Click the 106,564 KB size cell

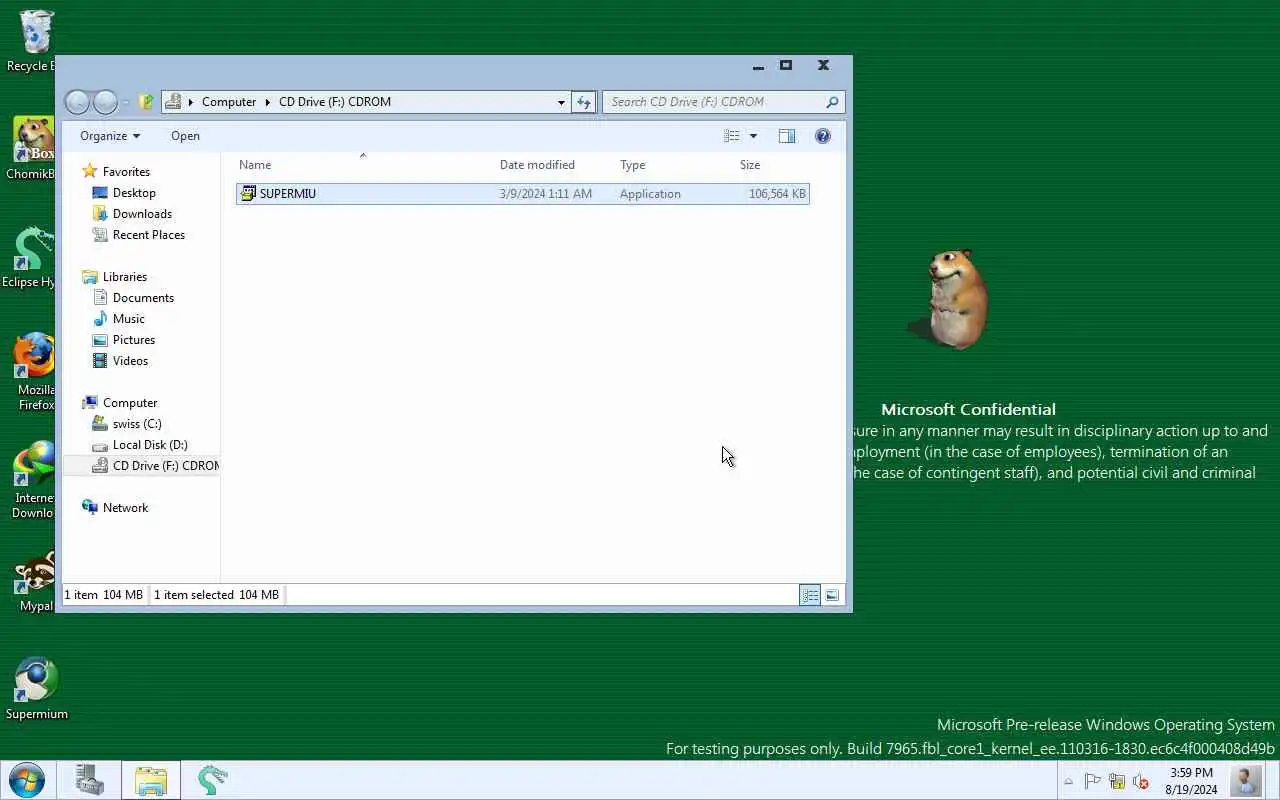click(777, 194)
